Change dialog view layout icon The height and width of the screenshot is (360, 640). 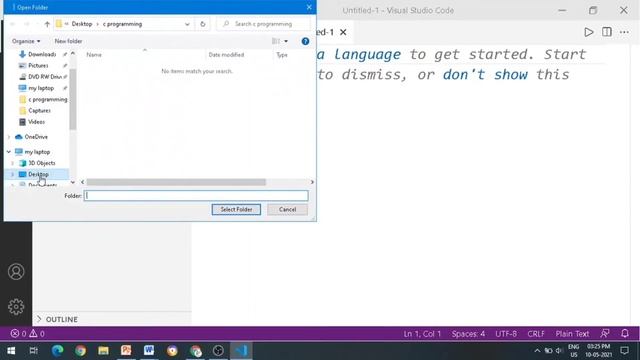(x=276, y=41)
